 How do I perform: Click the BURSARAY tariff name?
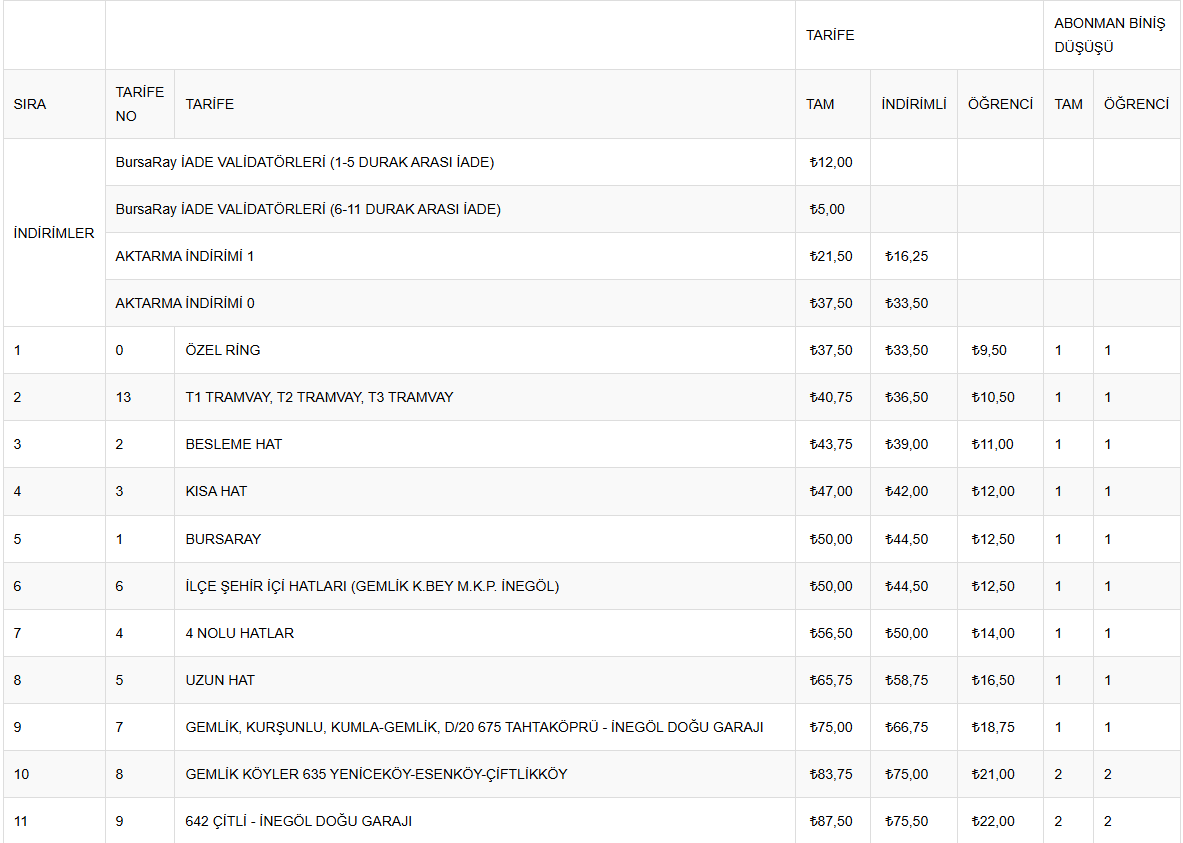click(x=223, y=540)
